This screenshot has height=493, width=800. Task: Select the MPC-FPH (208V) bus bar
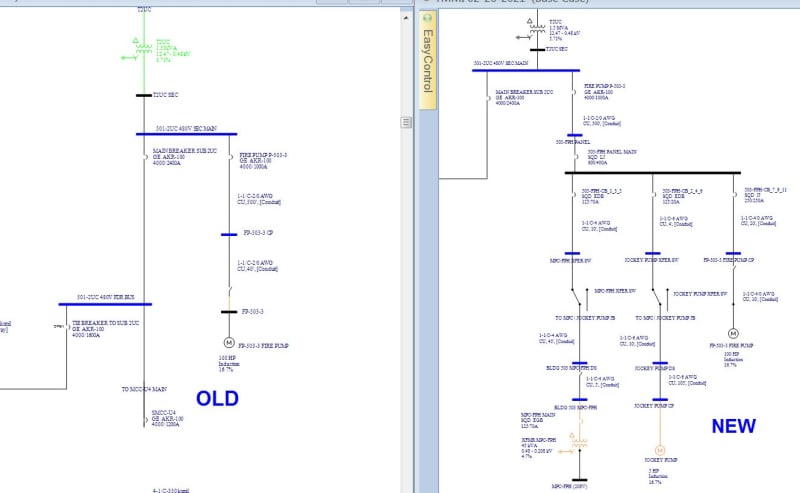[580, 480]
